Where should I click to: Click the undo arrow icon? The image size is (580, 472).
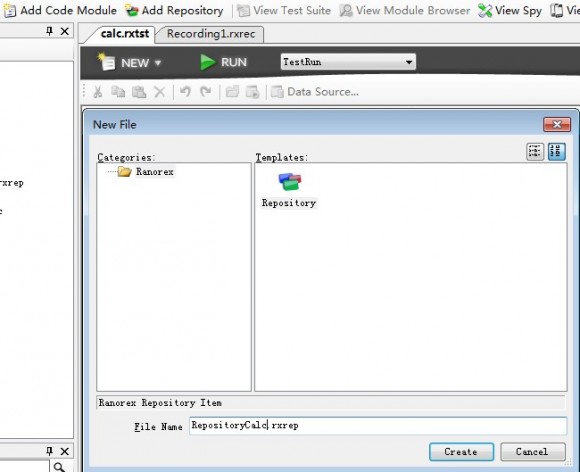pyautogui.click(x=185, y=91)
